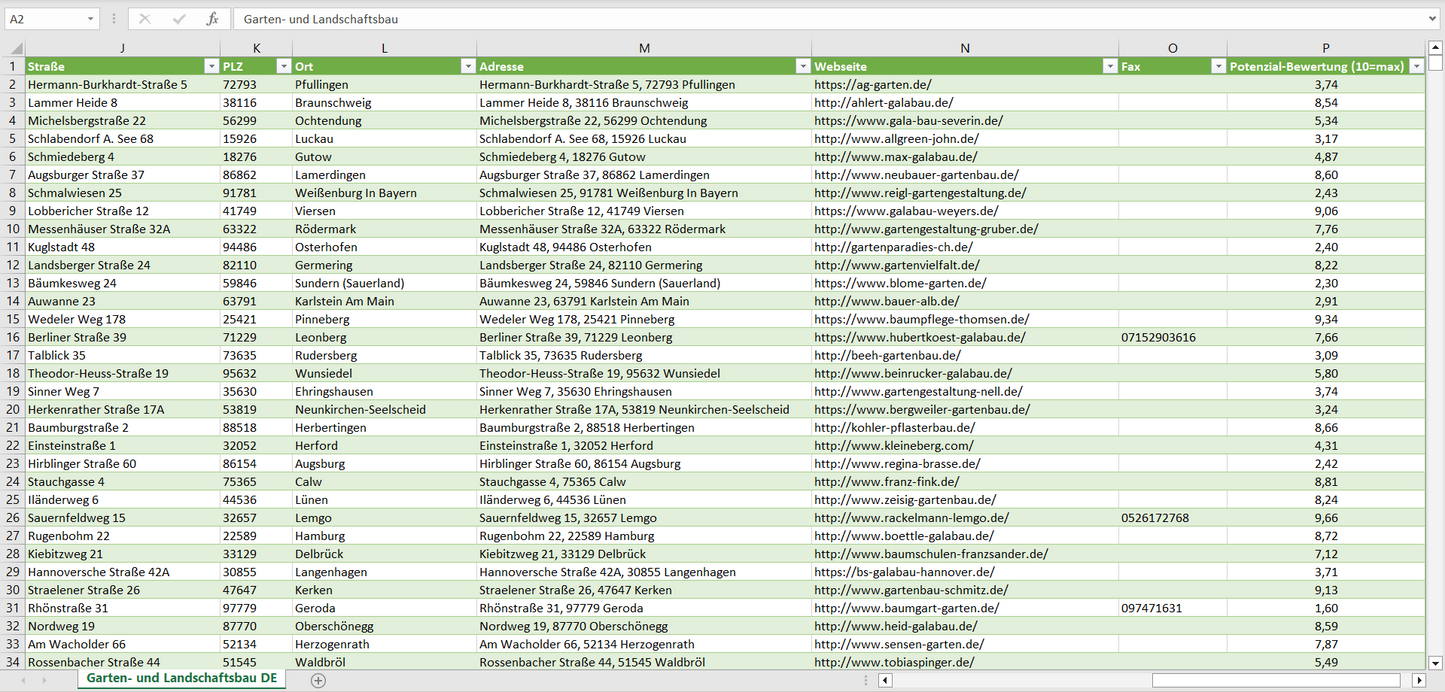Viewport: 1445px width, 692px height.
Task: Open the Webseite column filter dropdown
Action: 1109,67
